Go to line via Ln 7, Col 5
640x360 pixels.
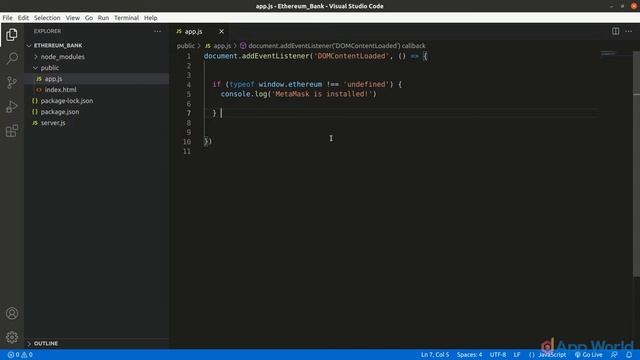435,355
